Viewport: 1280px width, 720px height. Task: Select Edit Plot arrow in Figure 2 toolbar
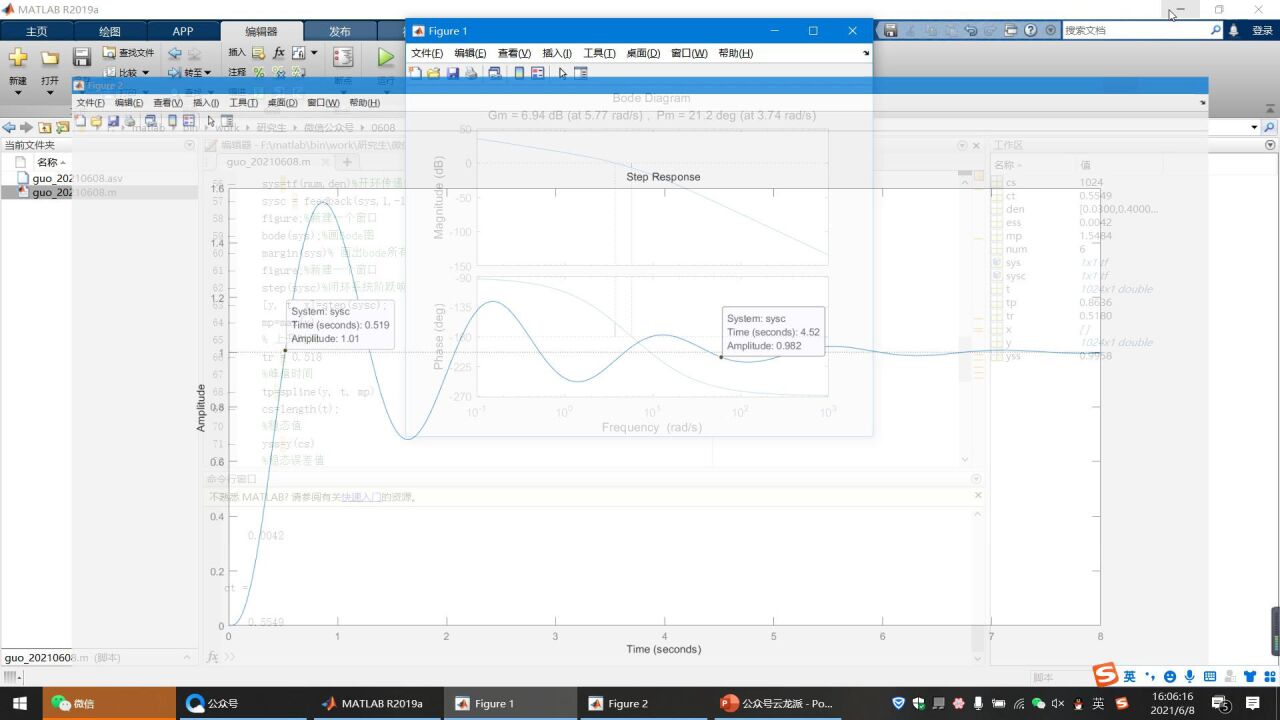pos(211,122)
